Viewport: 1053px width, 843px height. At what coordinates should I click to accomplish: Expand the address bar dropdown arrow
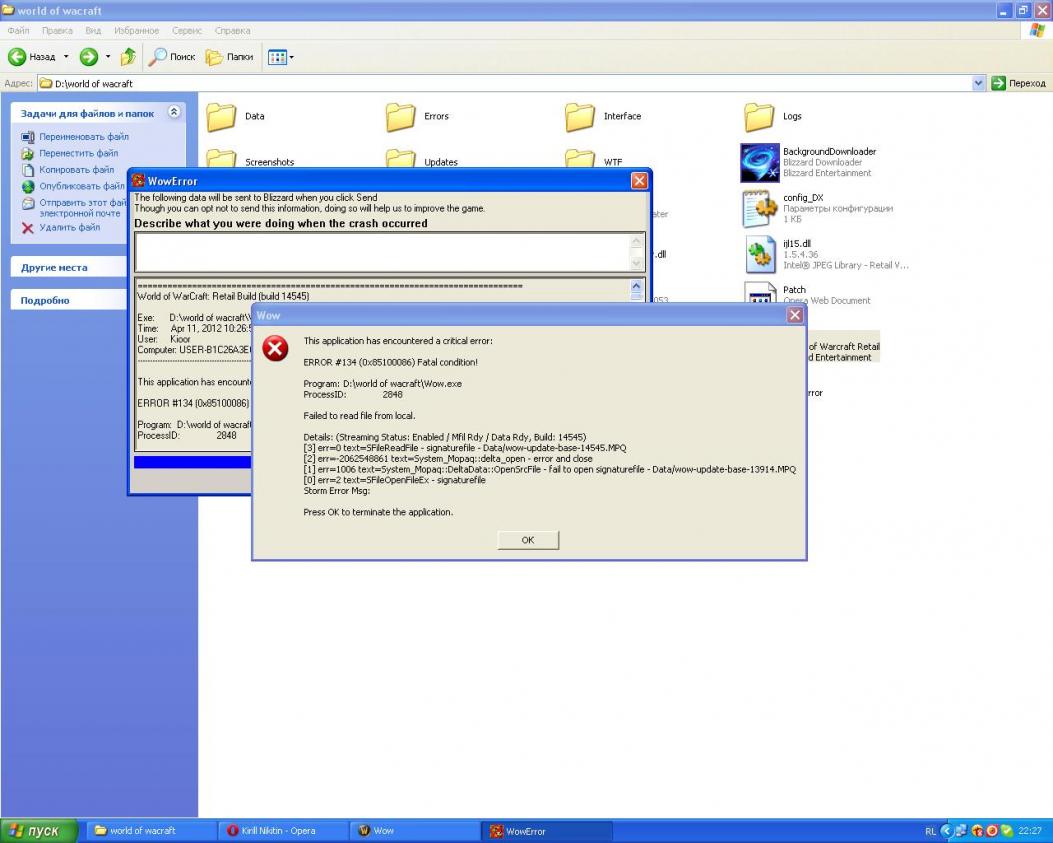click(x=978, y=84)
